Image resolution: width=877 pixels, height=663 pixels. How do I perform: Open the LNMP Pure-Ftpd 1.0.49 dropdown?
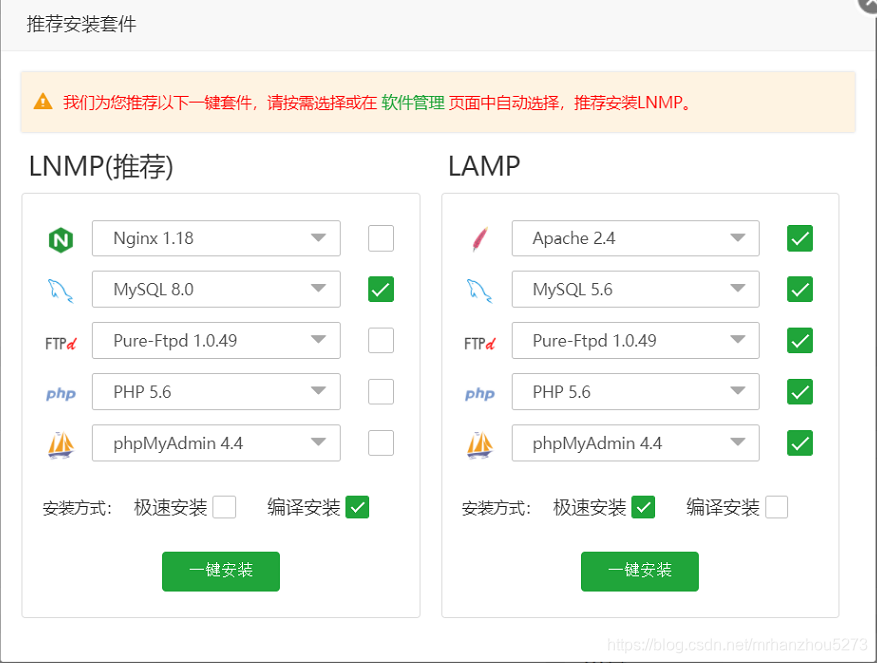[216, 340]
